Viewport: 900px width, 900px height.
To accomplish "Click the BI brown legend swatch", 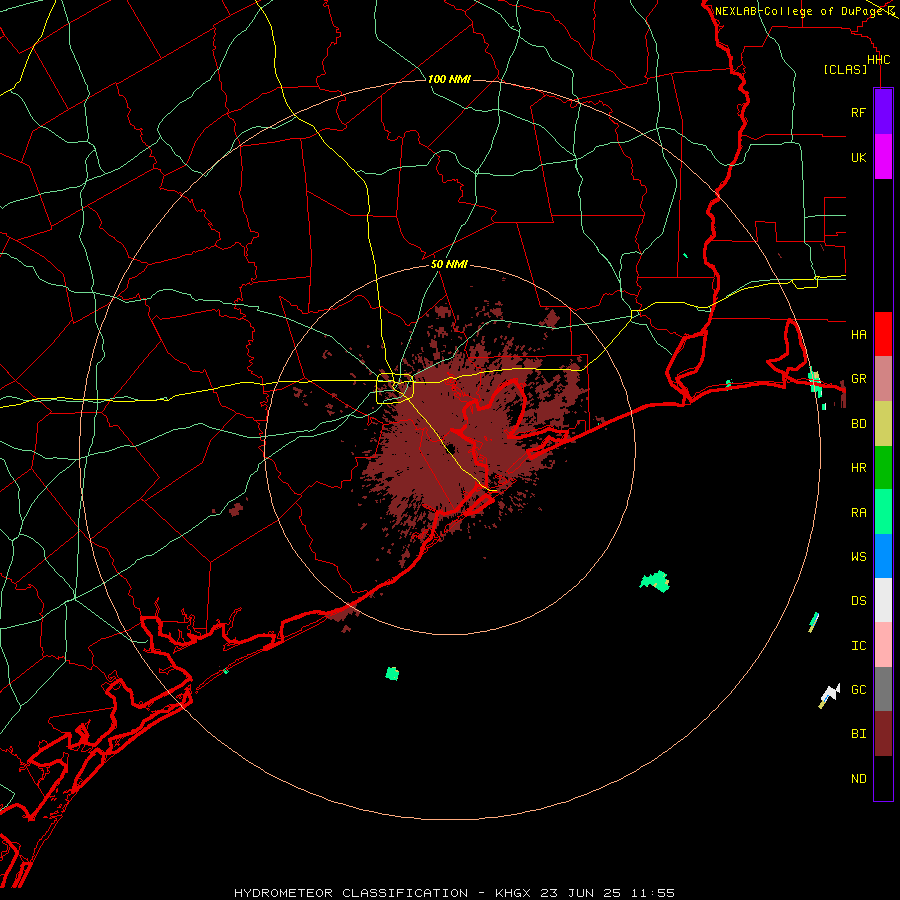I will pyautogui.click(x=883, y=734).
